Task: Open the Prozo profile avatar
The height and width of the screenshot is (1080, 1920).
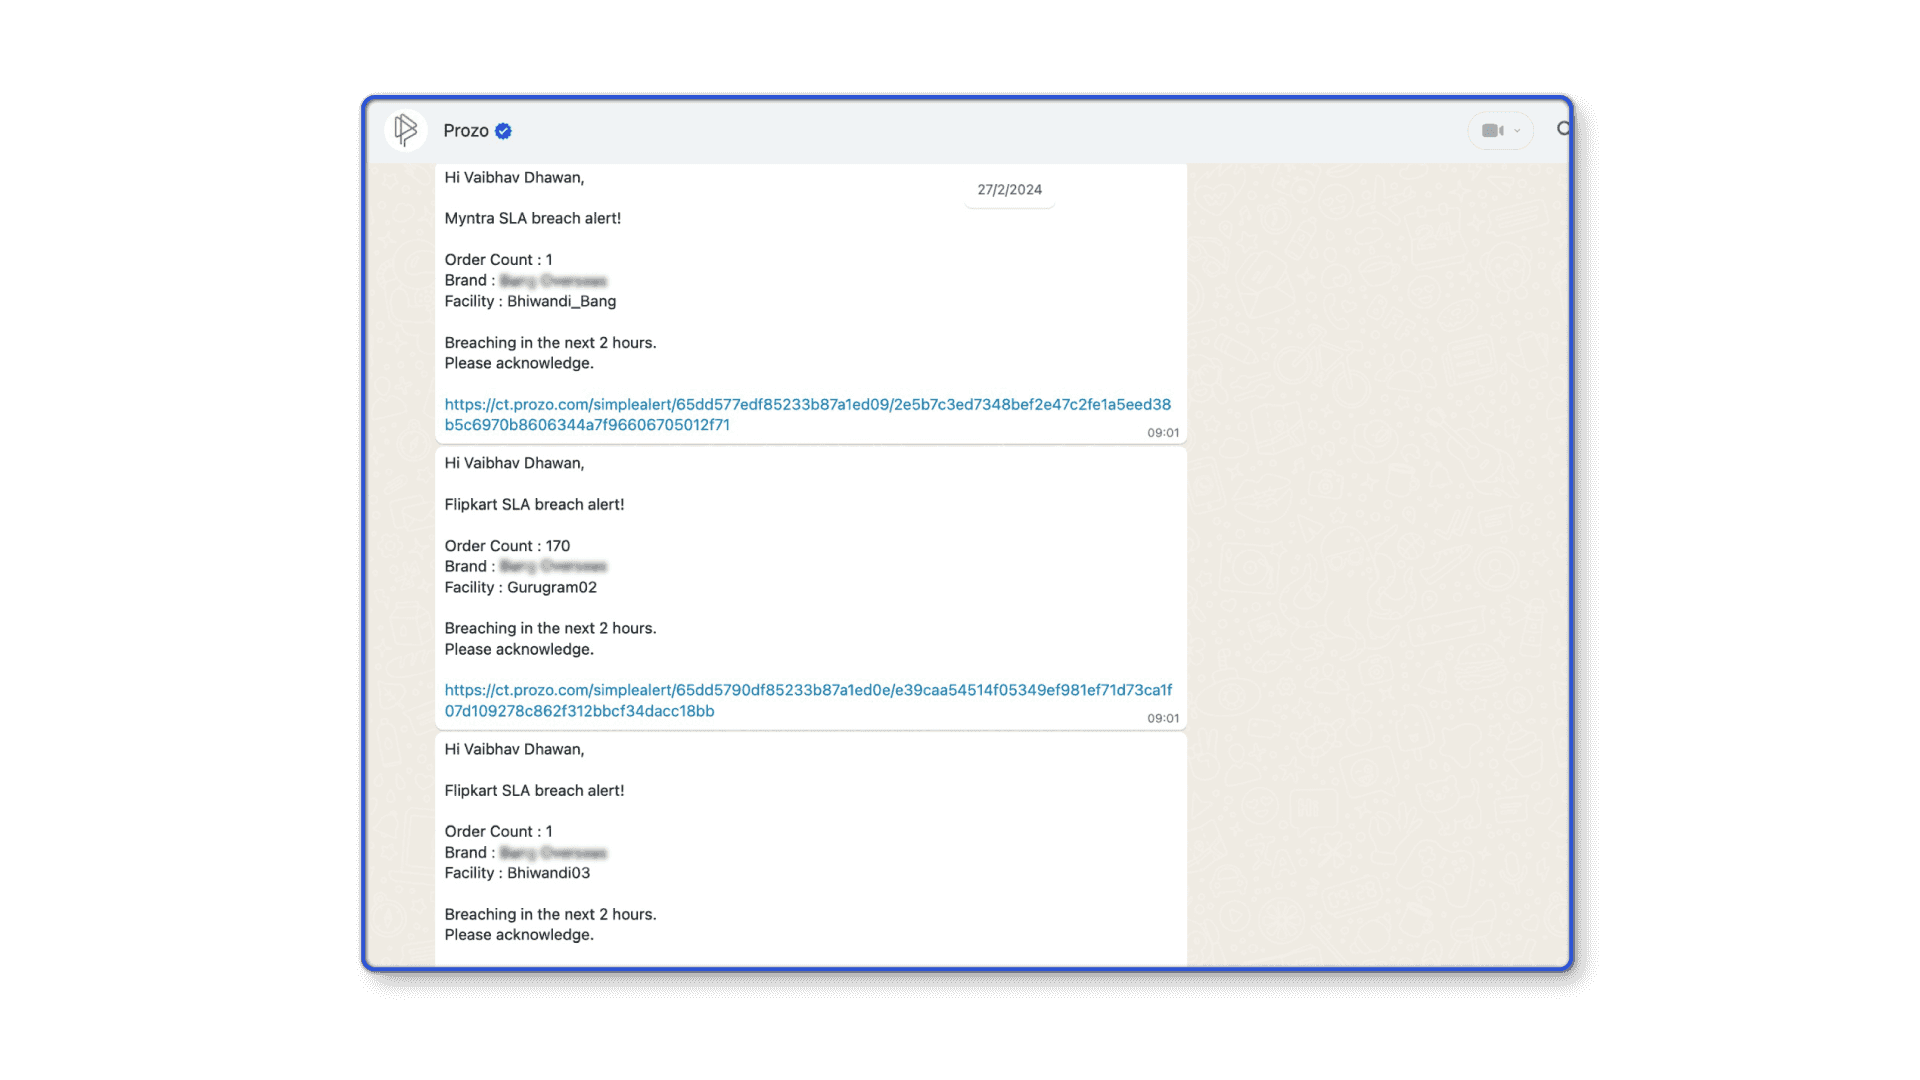Action: (406, 130)
